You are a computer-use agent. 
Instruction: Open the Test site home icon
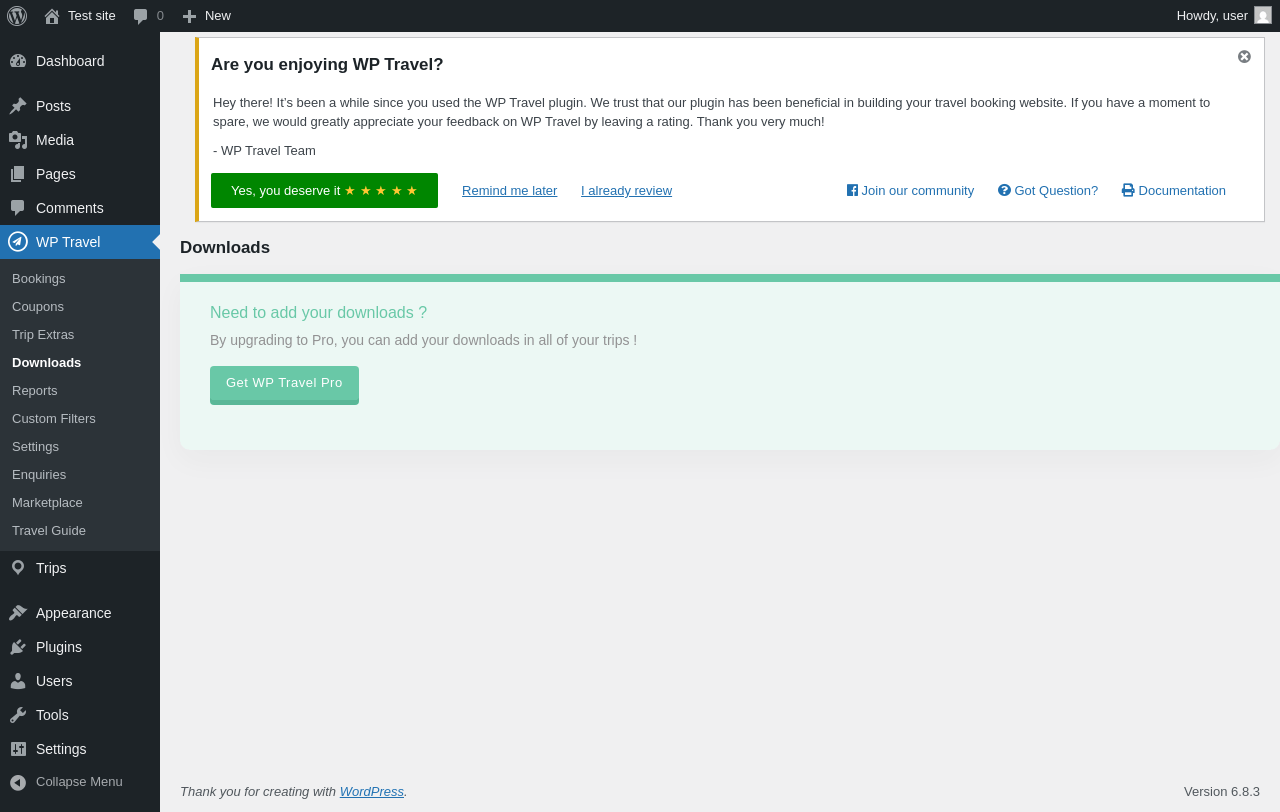(52, 16)
